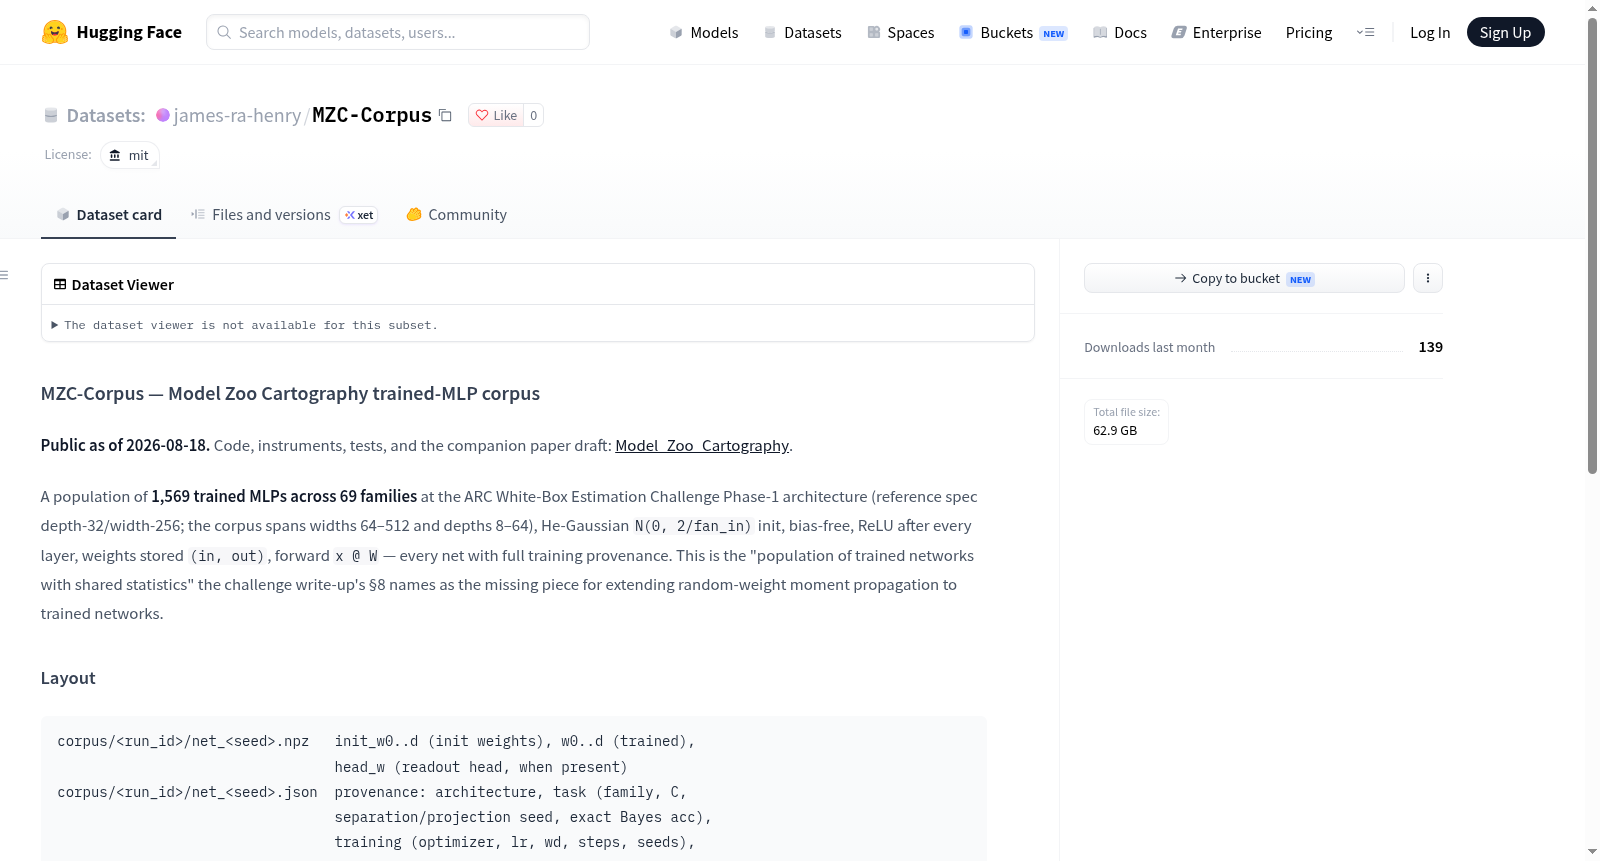Click the heart Like button

coord(496,115)
